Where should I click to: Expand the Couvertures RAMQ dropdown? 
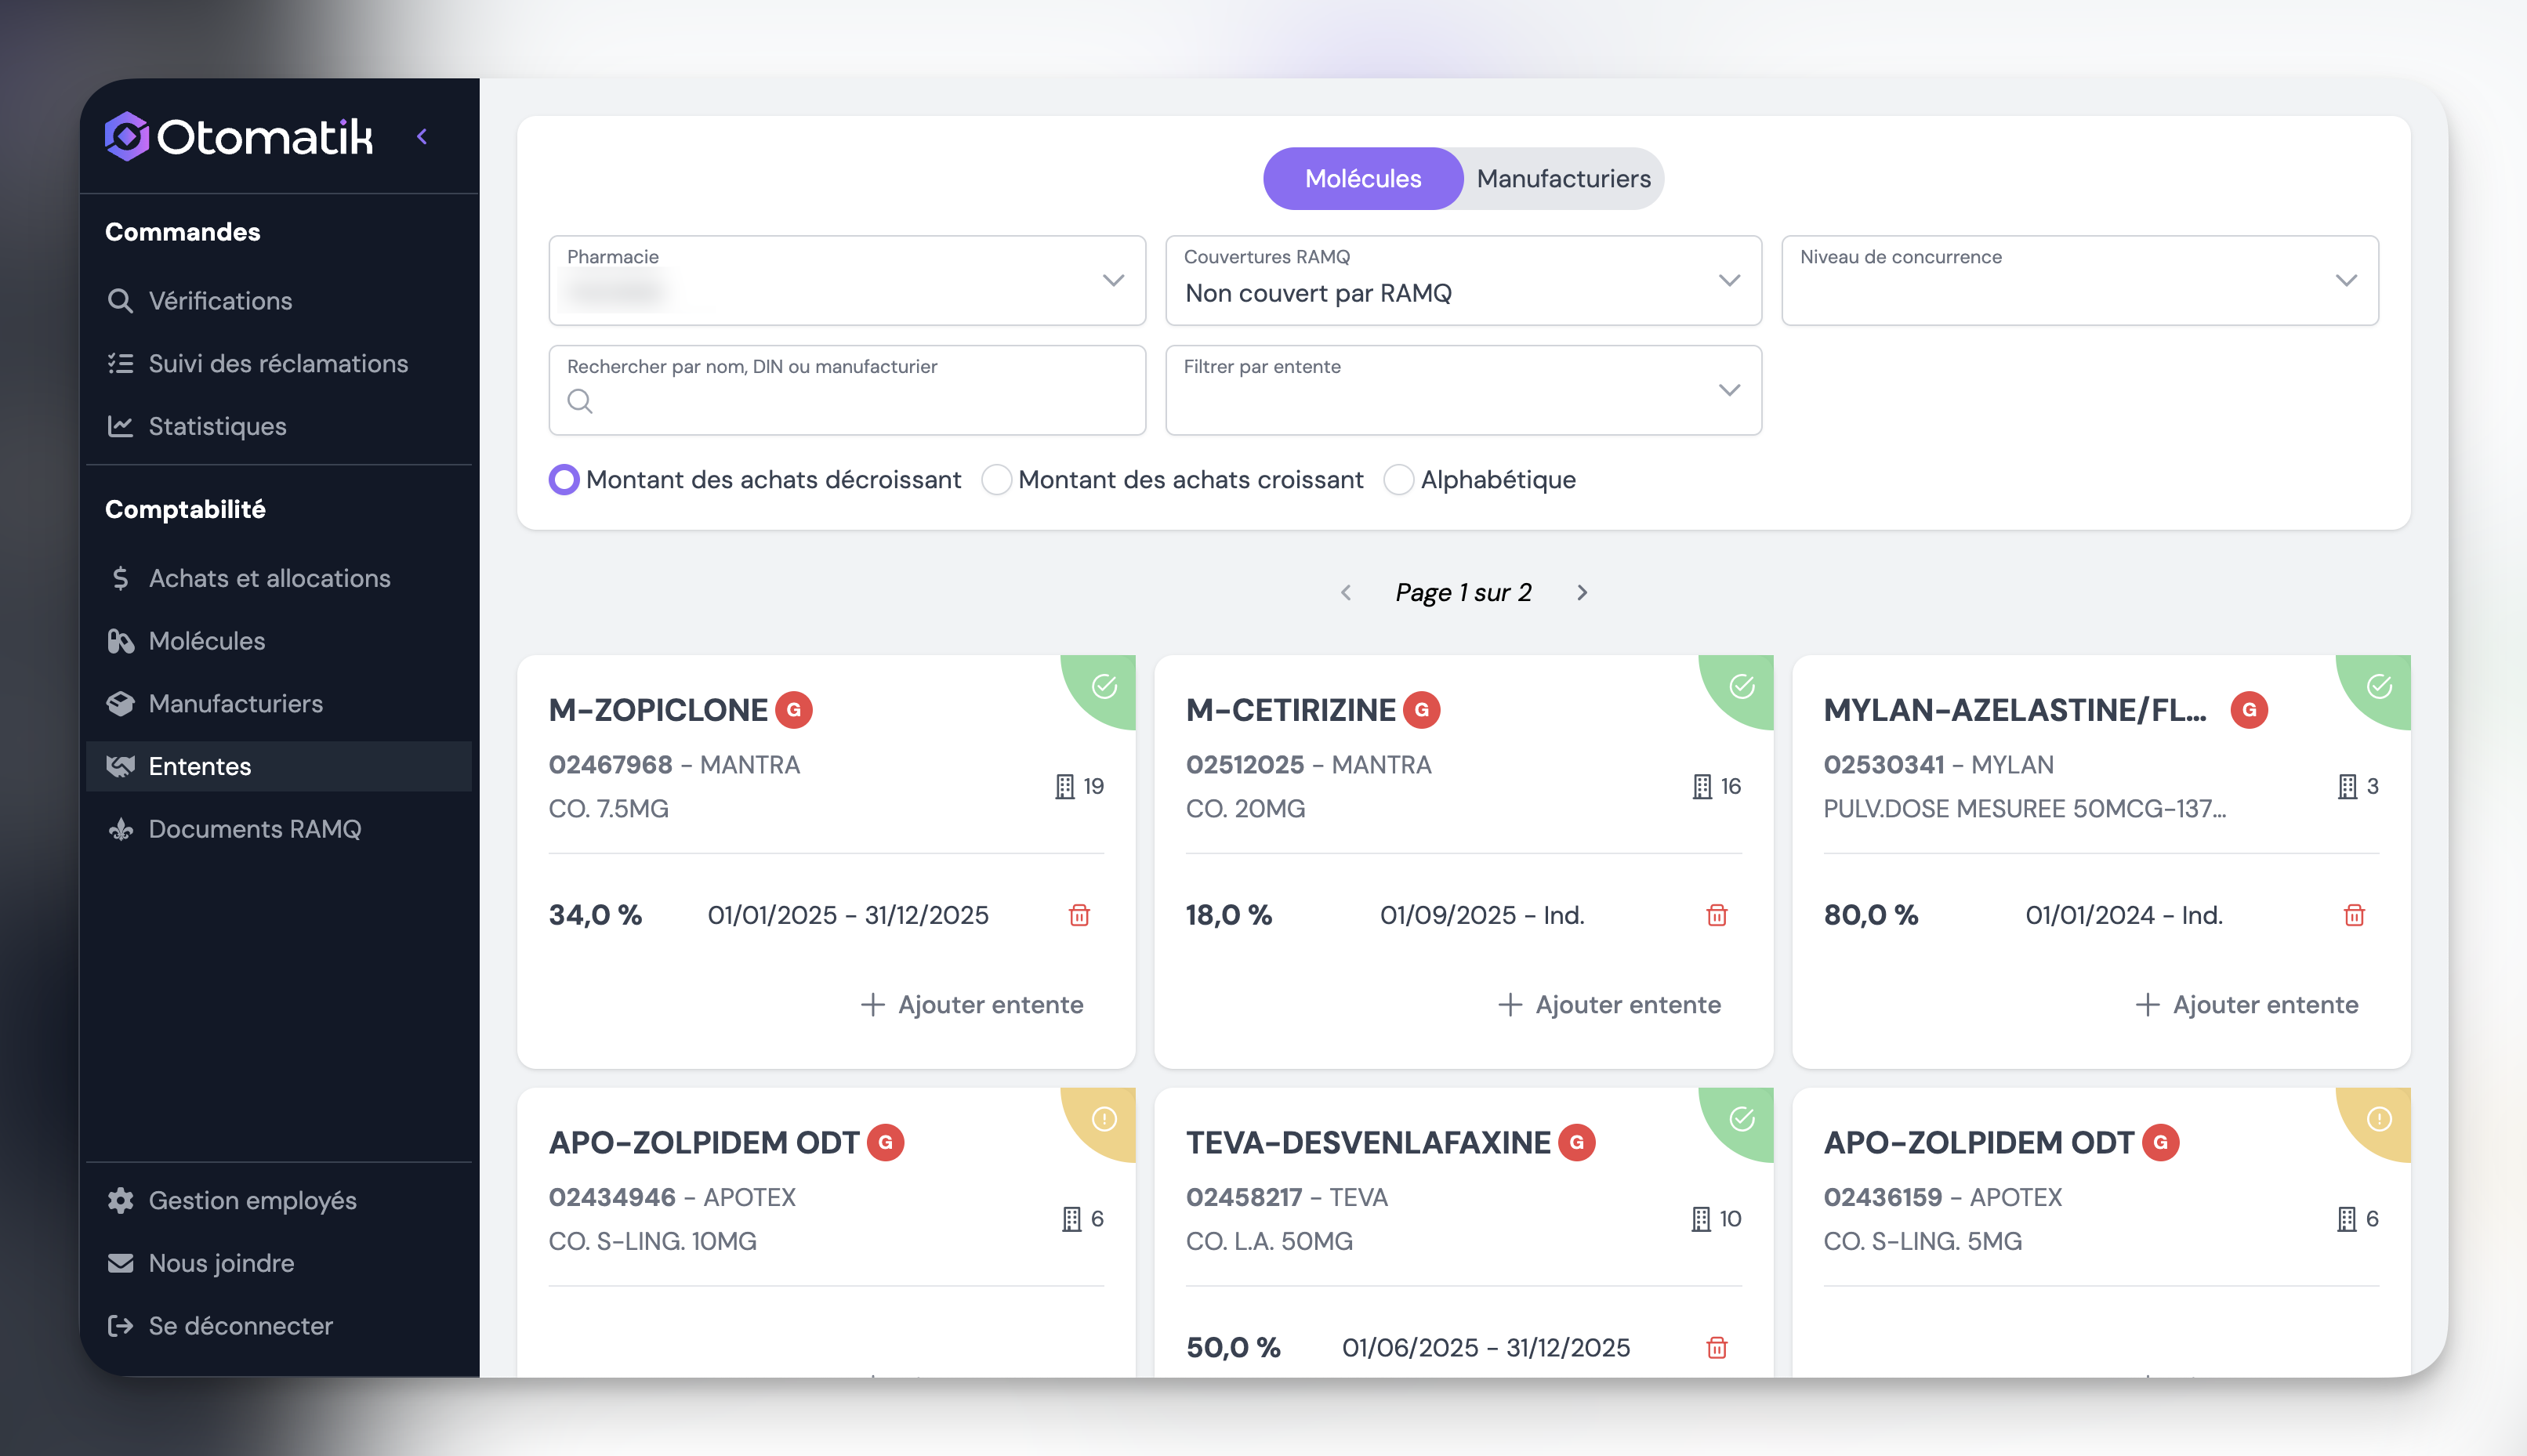pos(1463,280)
